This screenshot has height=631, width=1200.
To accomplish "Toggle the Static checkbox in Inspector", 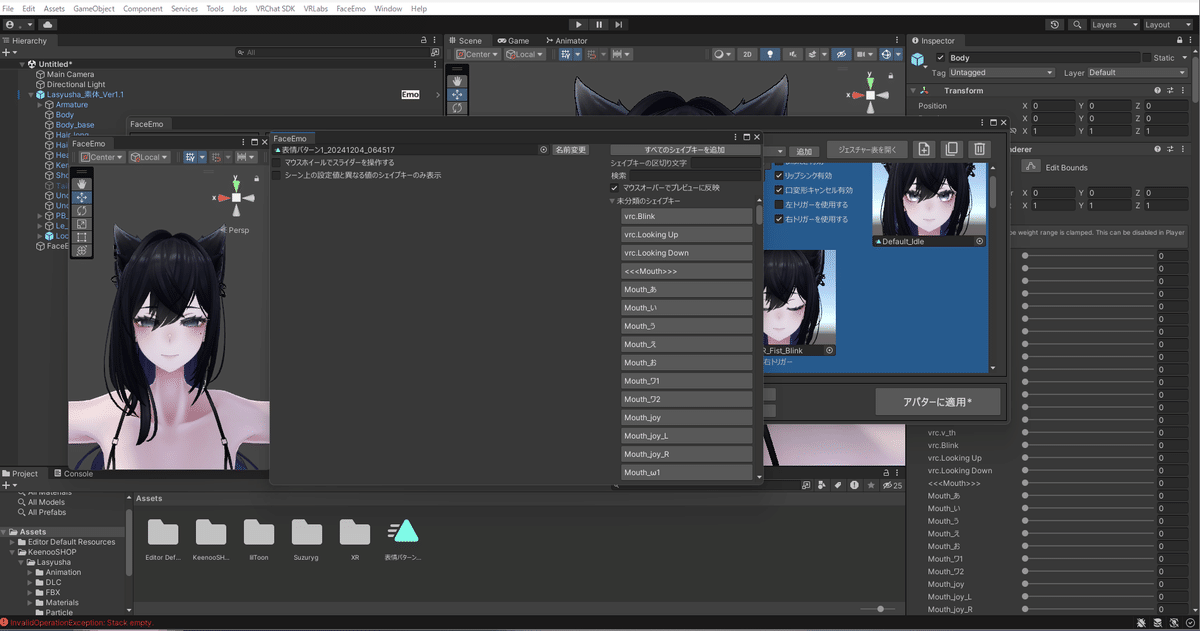I will click(x=1147, y=58).
